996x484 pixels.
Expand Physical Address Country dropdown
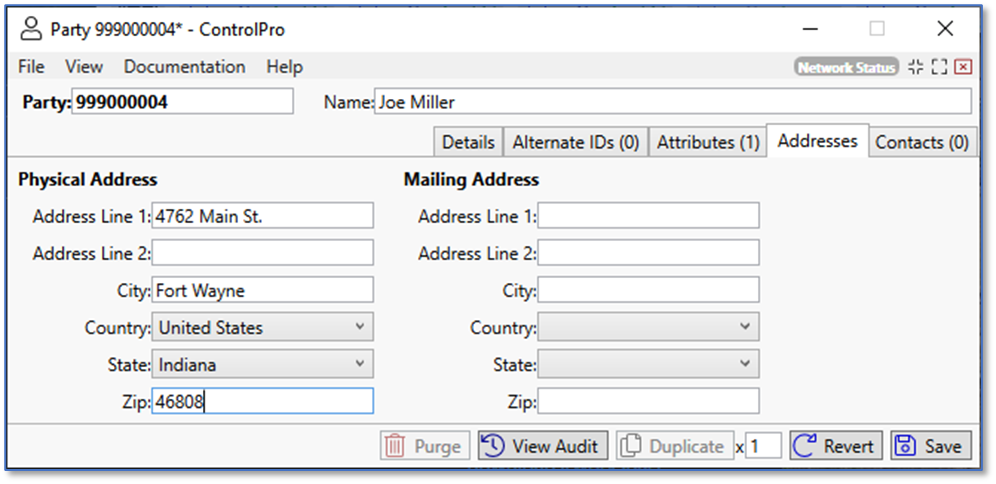[360, 328]
